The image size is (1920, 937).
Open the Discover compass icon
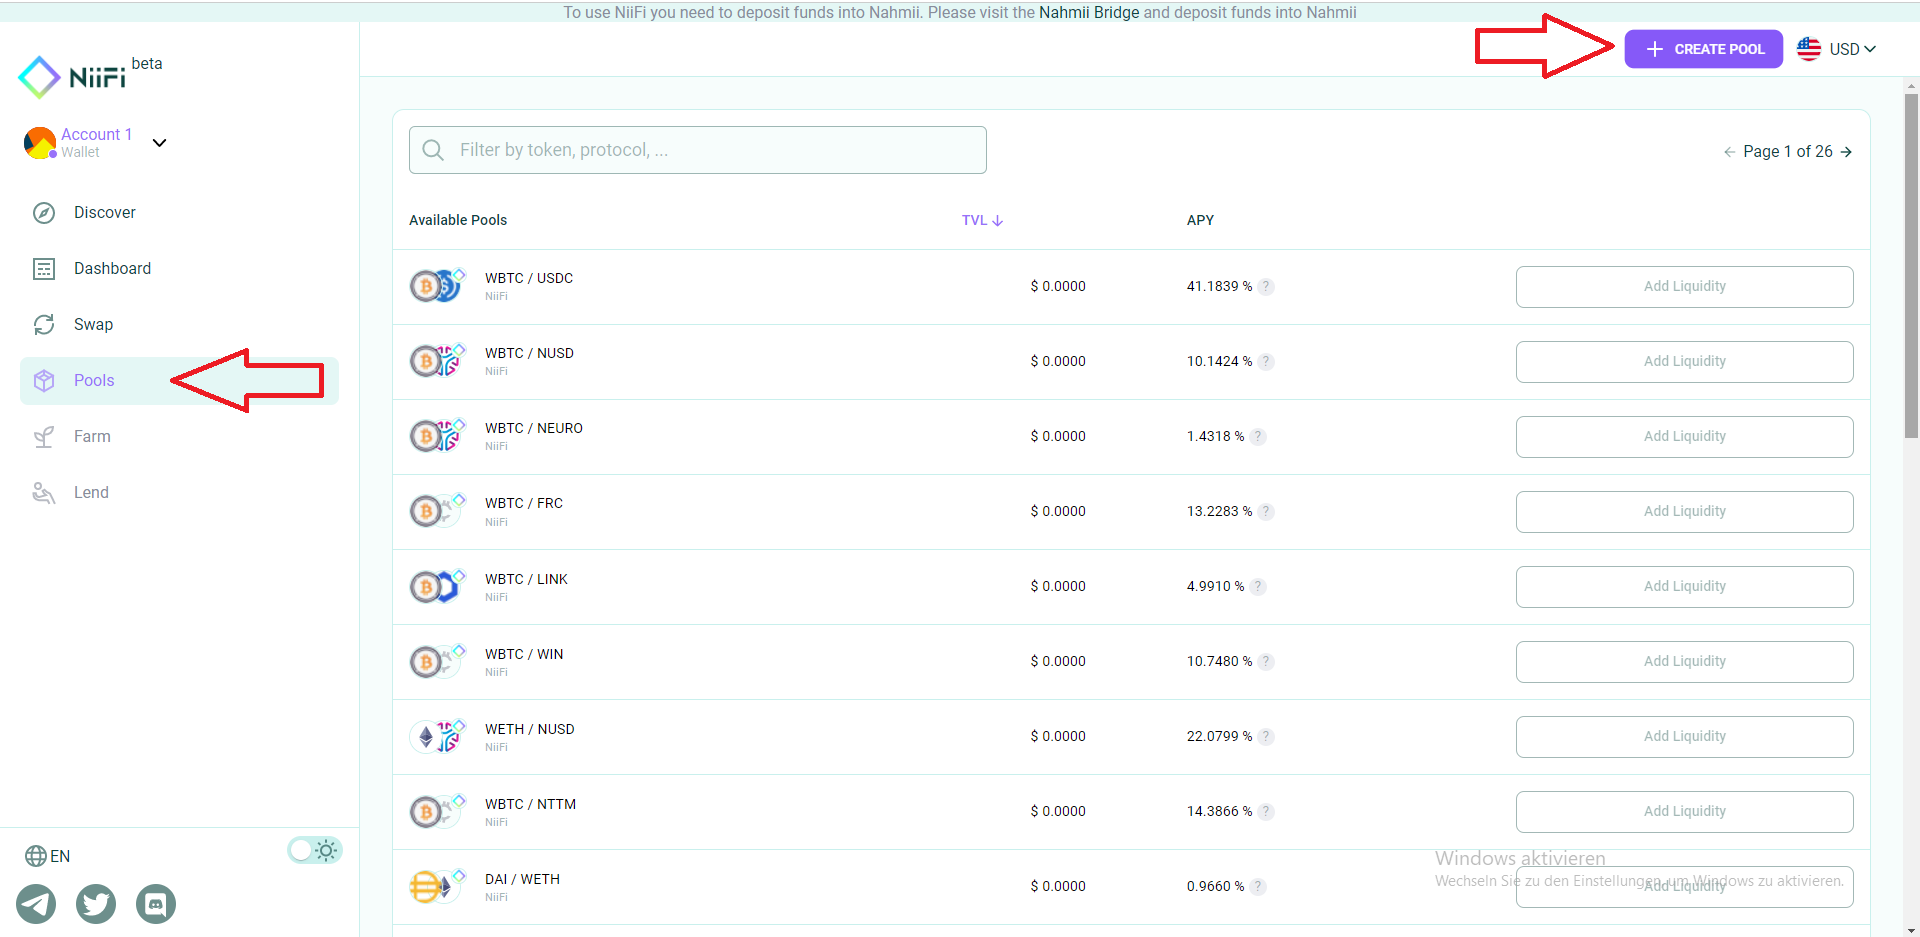click(x=44, y=212)
